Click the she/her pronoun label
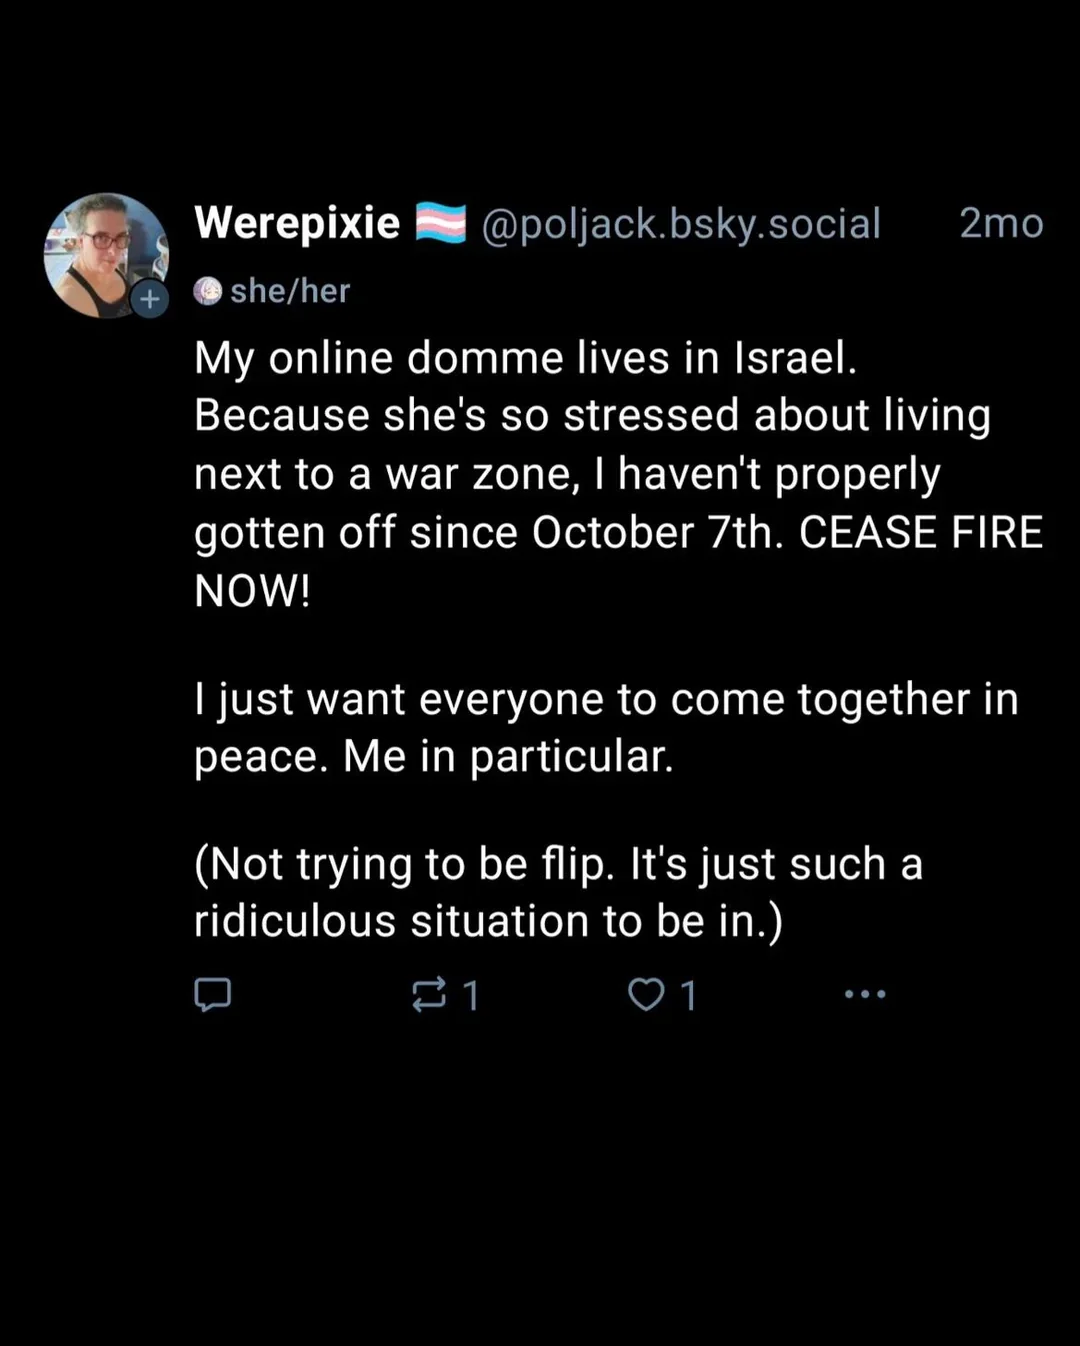This screenshot has height=1346, width=1080. (290, 291)
